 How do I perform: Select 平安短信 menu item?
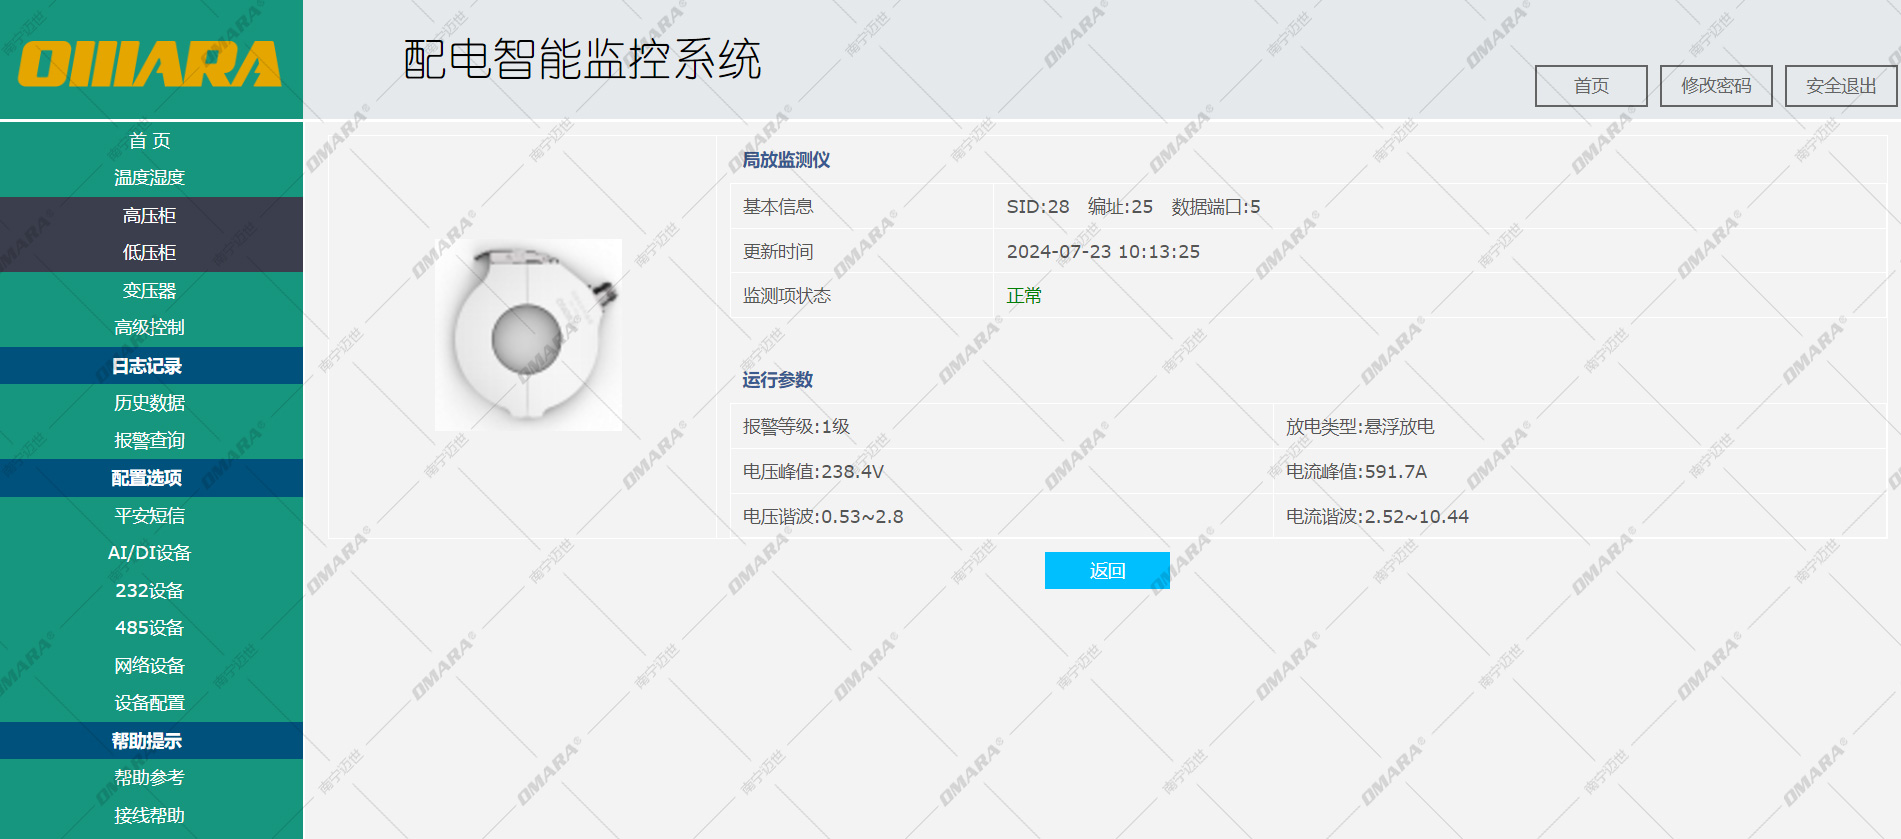click(150, 516)
